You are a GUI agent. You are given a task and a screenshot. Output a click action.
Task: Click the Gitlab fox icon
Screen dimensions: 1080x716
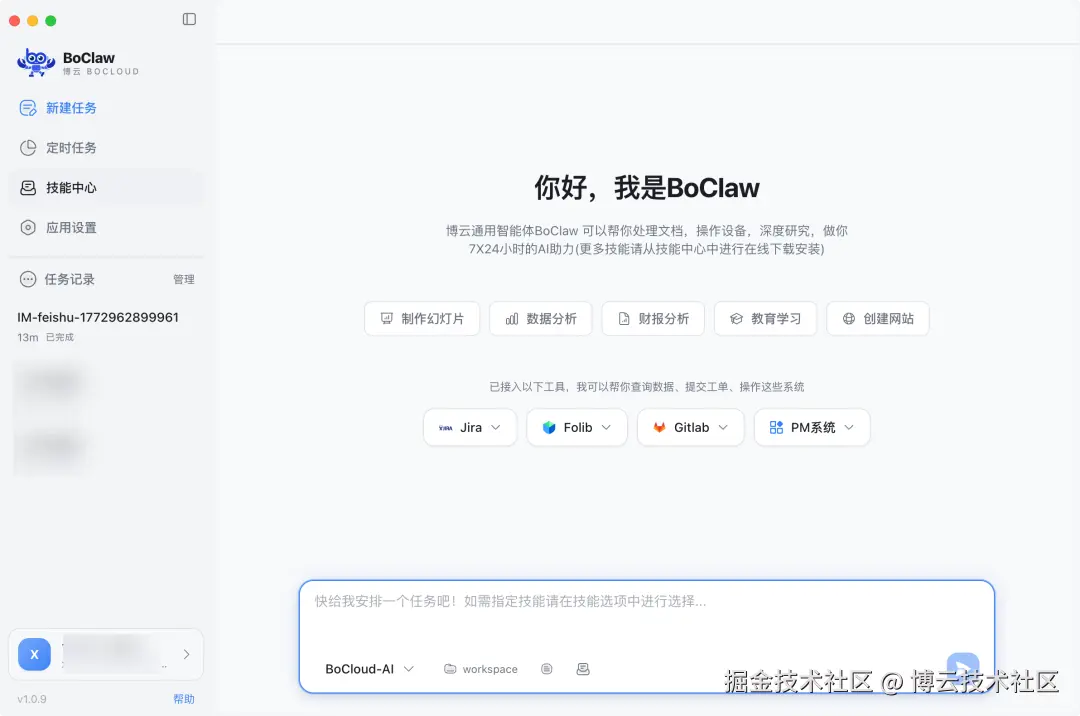659,428
